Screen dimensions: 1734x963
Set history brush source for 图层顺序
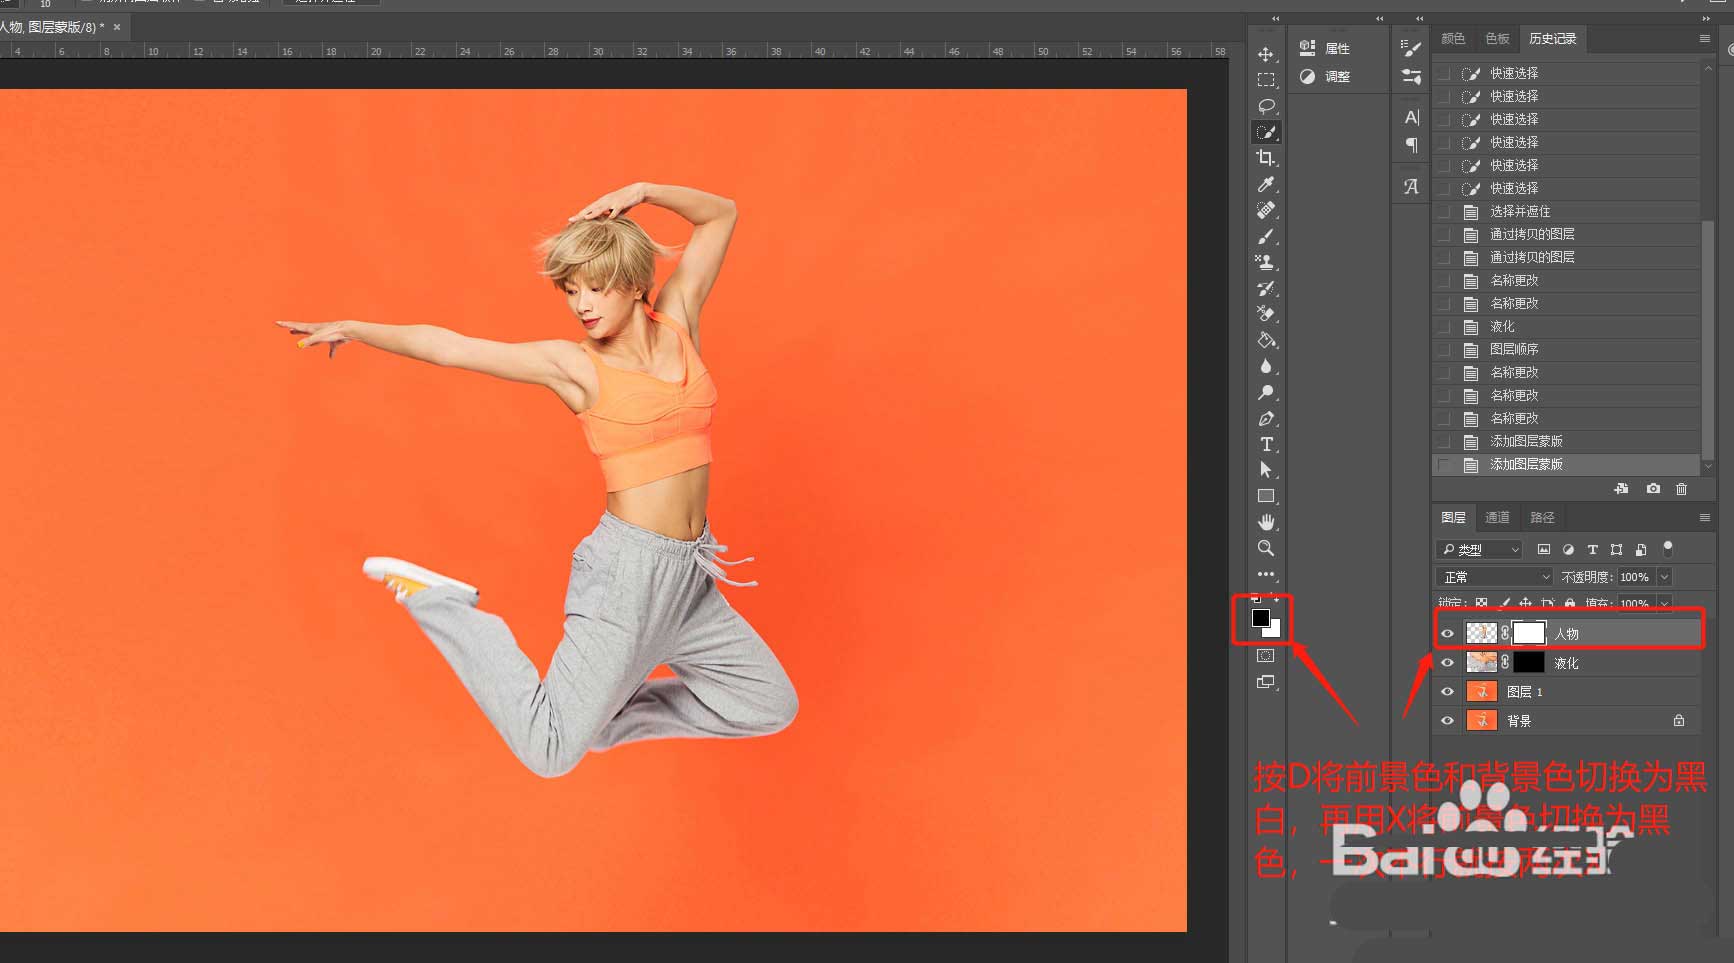1443,349
